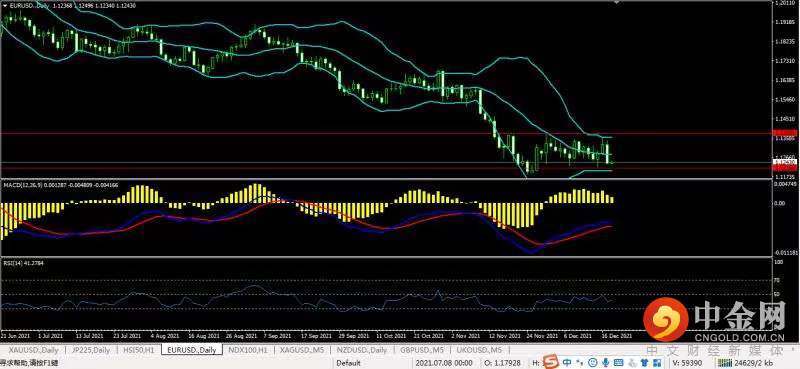This screenshot has height=369, width=800.
Task: Open the Sogou input method logo icon
Action: point(551,363)
